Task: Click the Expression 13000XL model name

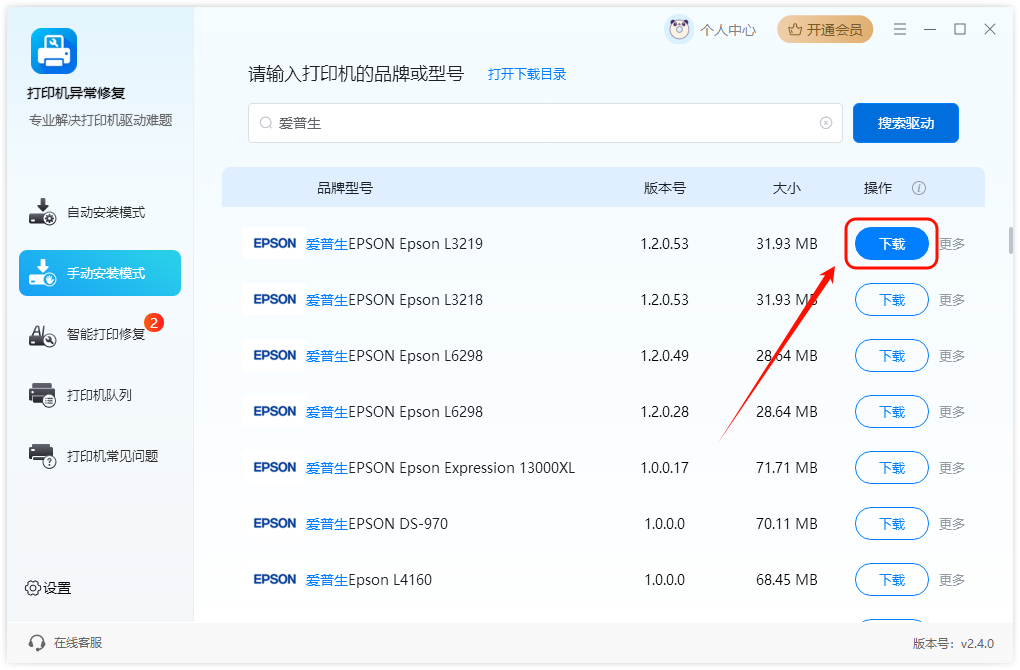Action: coord(440,468)
